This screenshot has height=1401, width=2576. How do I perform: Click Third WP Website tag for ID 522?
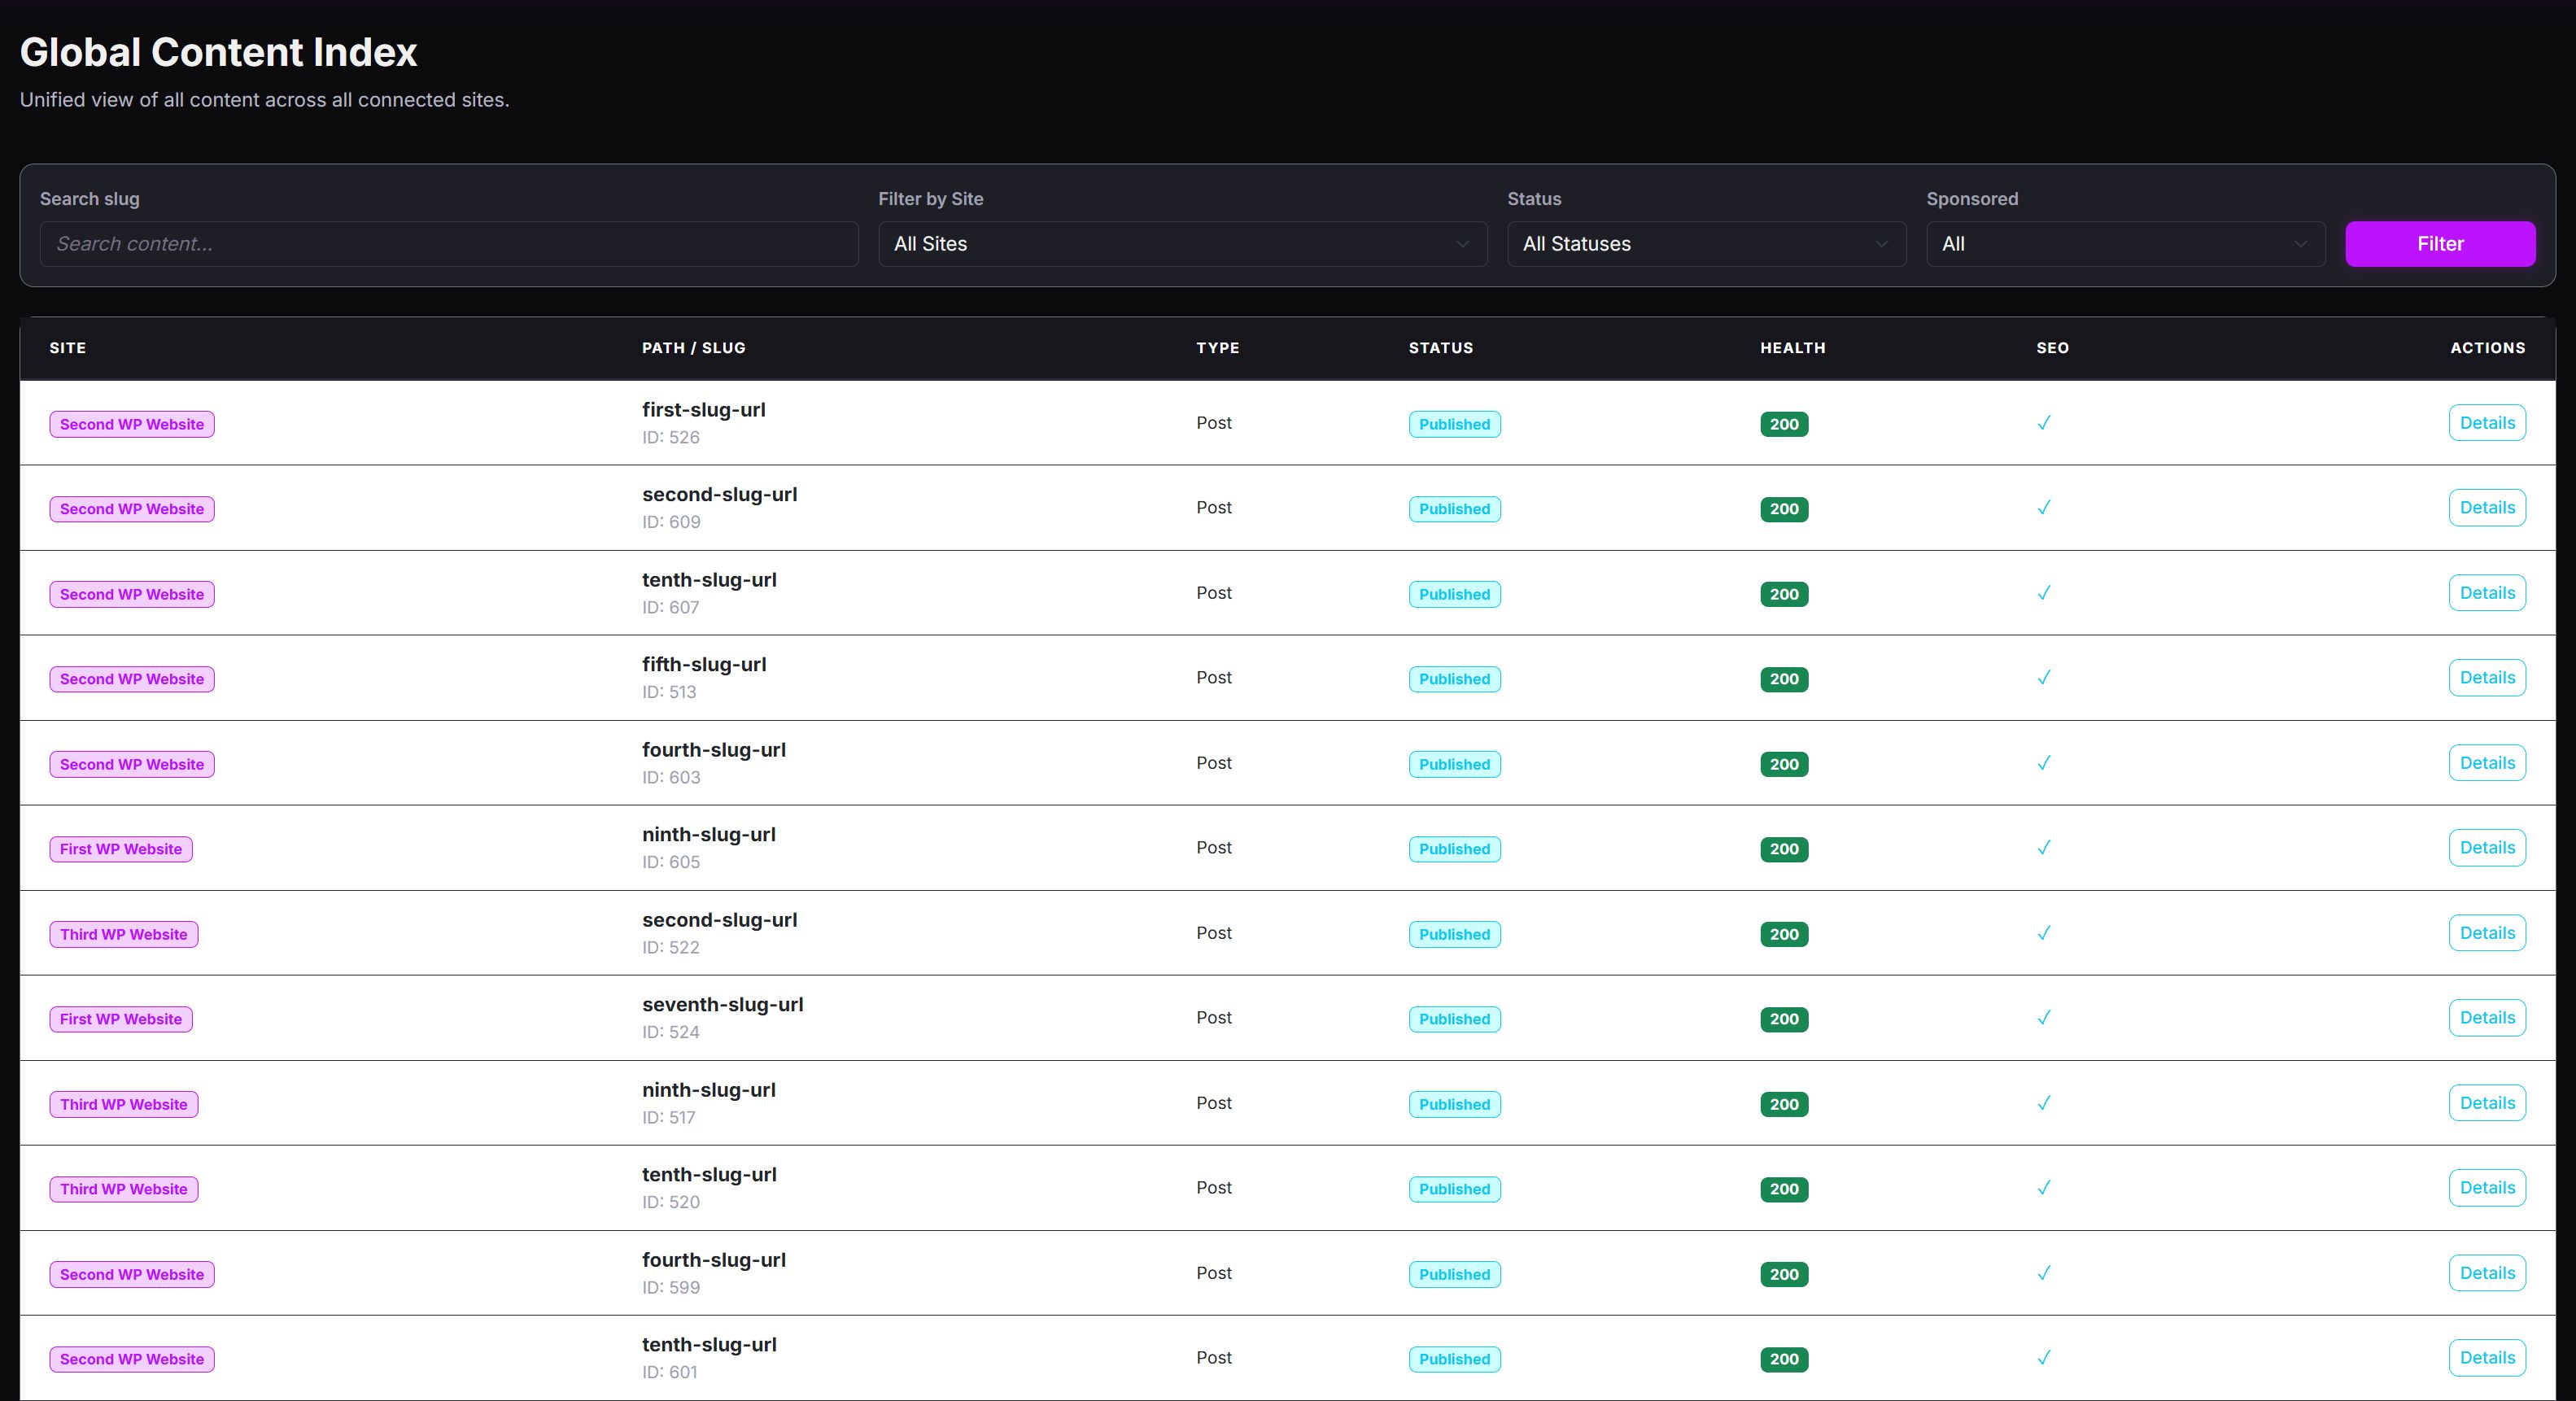click(x=123, y=934)
